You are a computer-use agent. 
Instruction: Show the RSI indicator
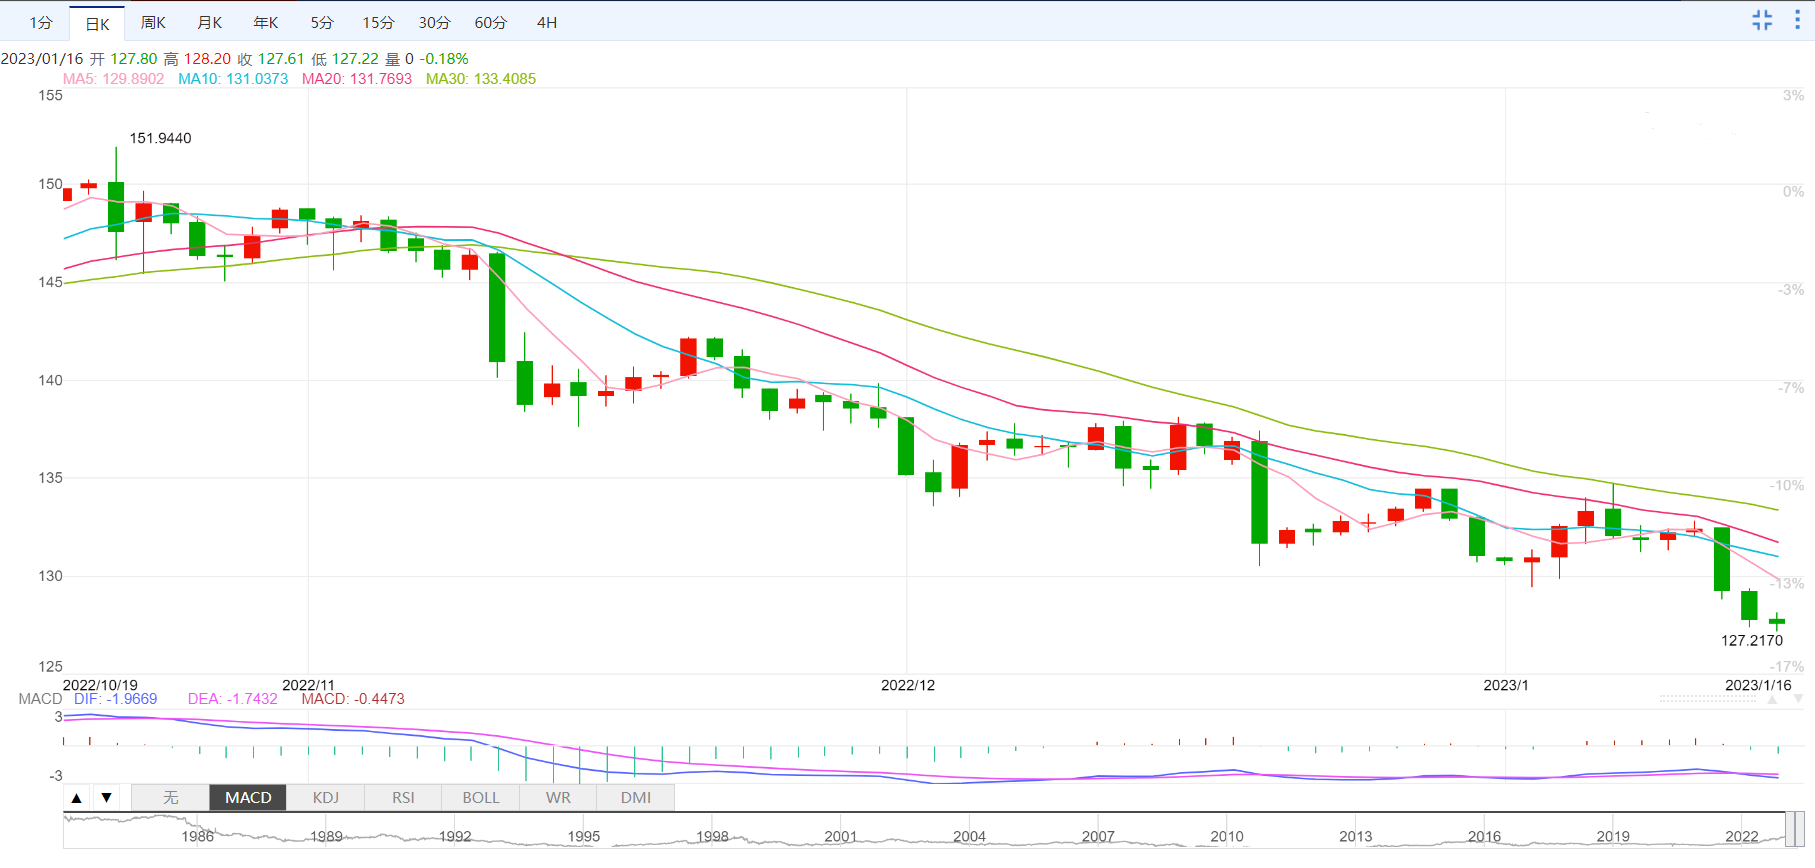[403, 798]
